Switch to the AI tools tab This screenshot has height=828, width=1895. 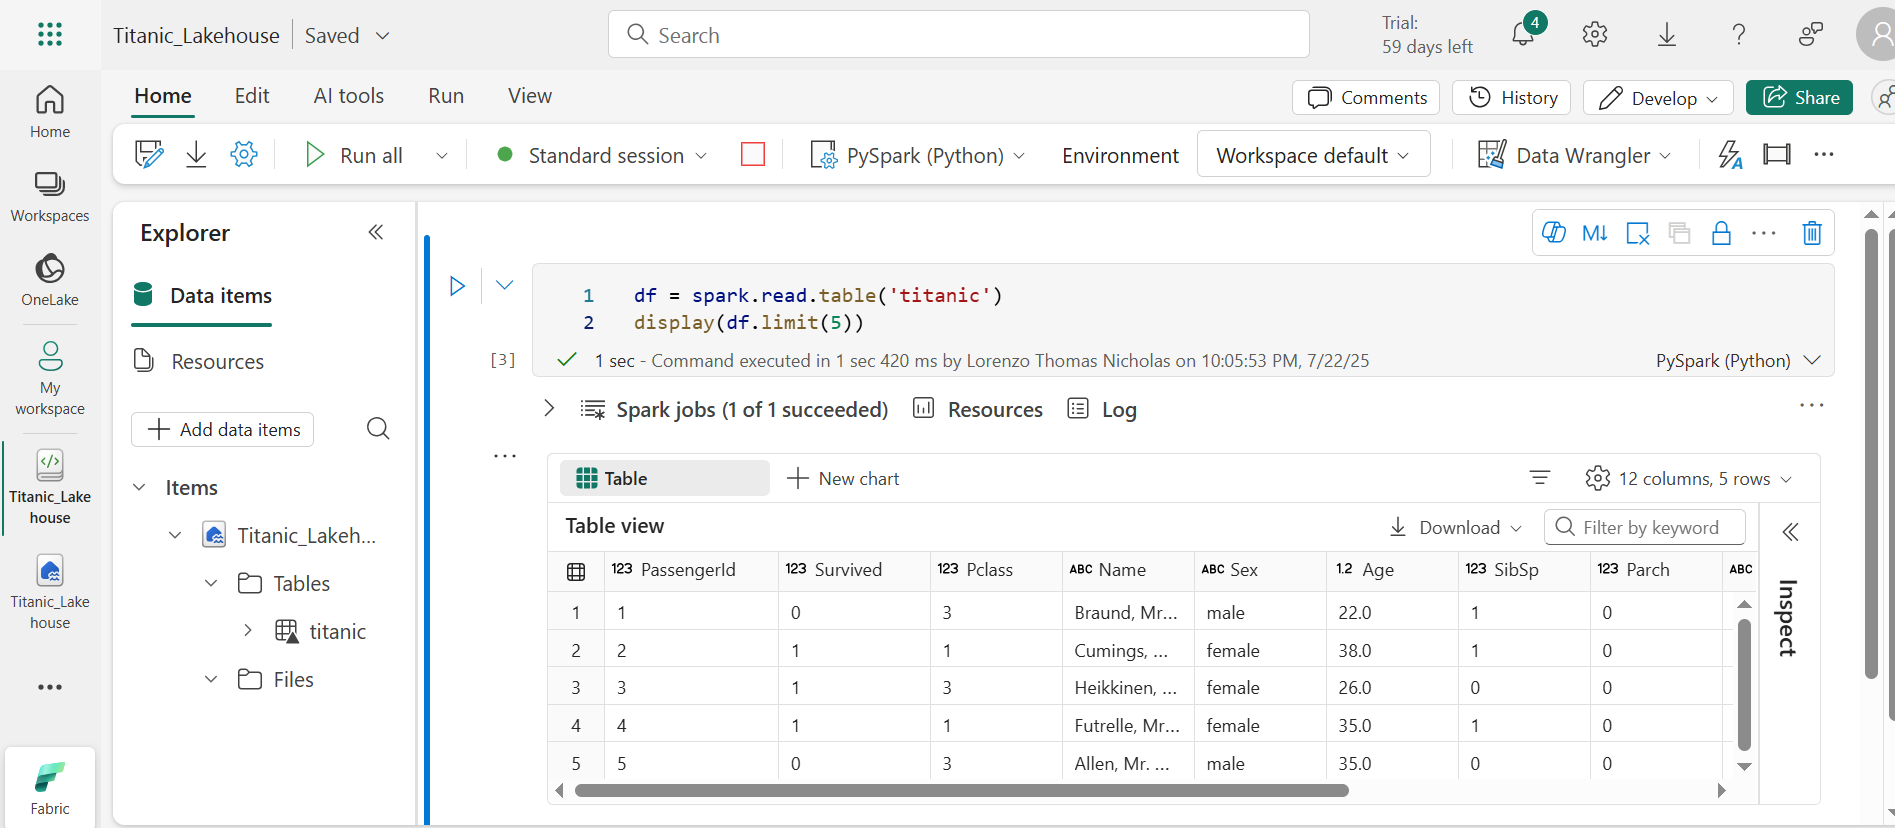[349, 96]
